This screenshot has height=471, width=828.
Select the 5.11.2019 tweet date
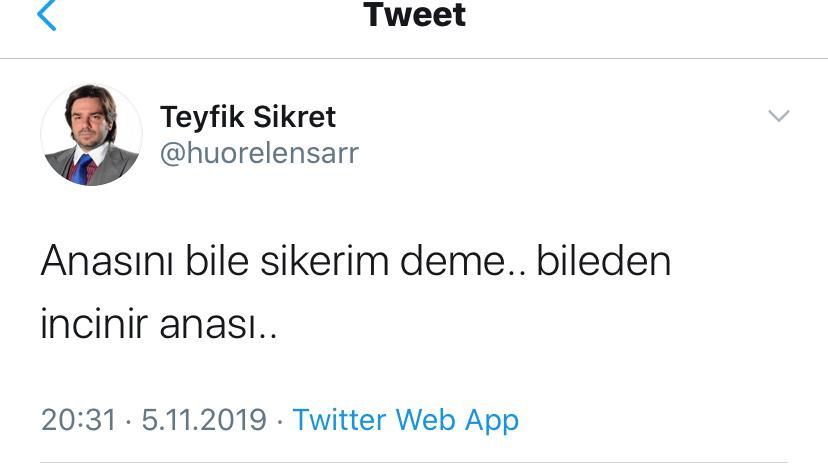204,420
